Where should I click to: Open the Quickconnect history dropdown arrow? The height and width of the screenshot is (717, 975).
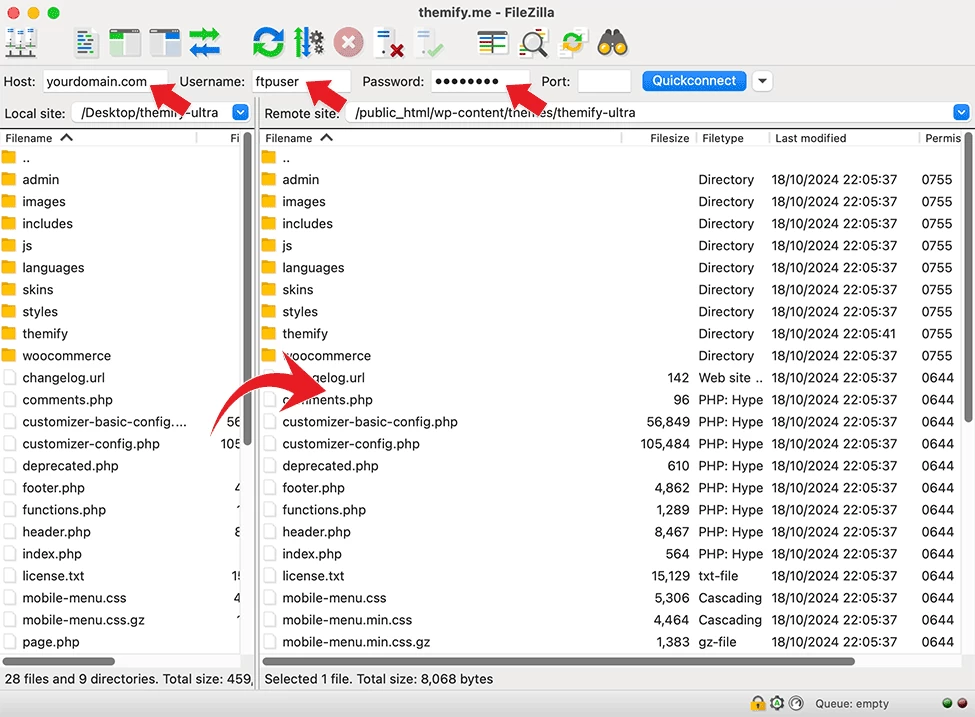(762, 81)
